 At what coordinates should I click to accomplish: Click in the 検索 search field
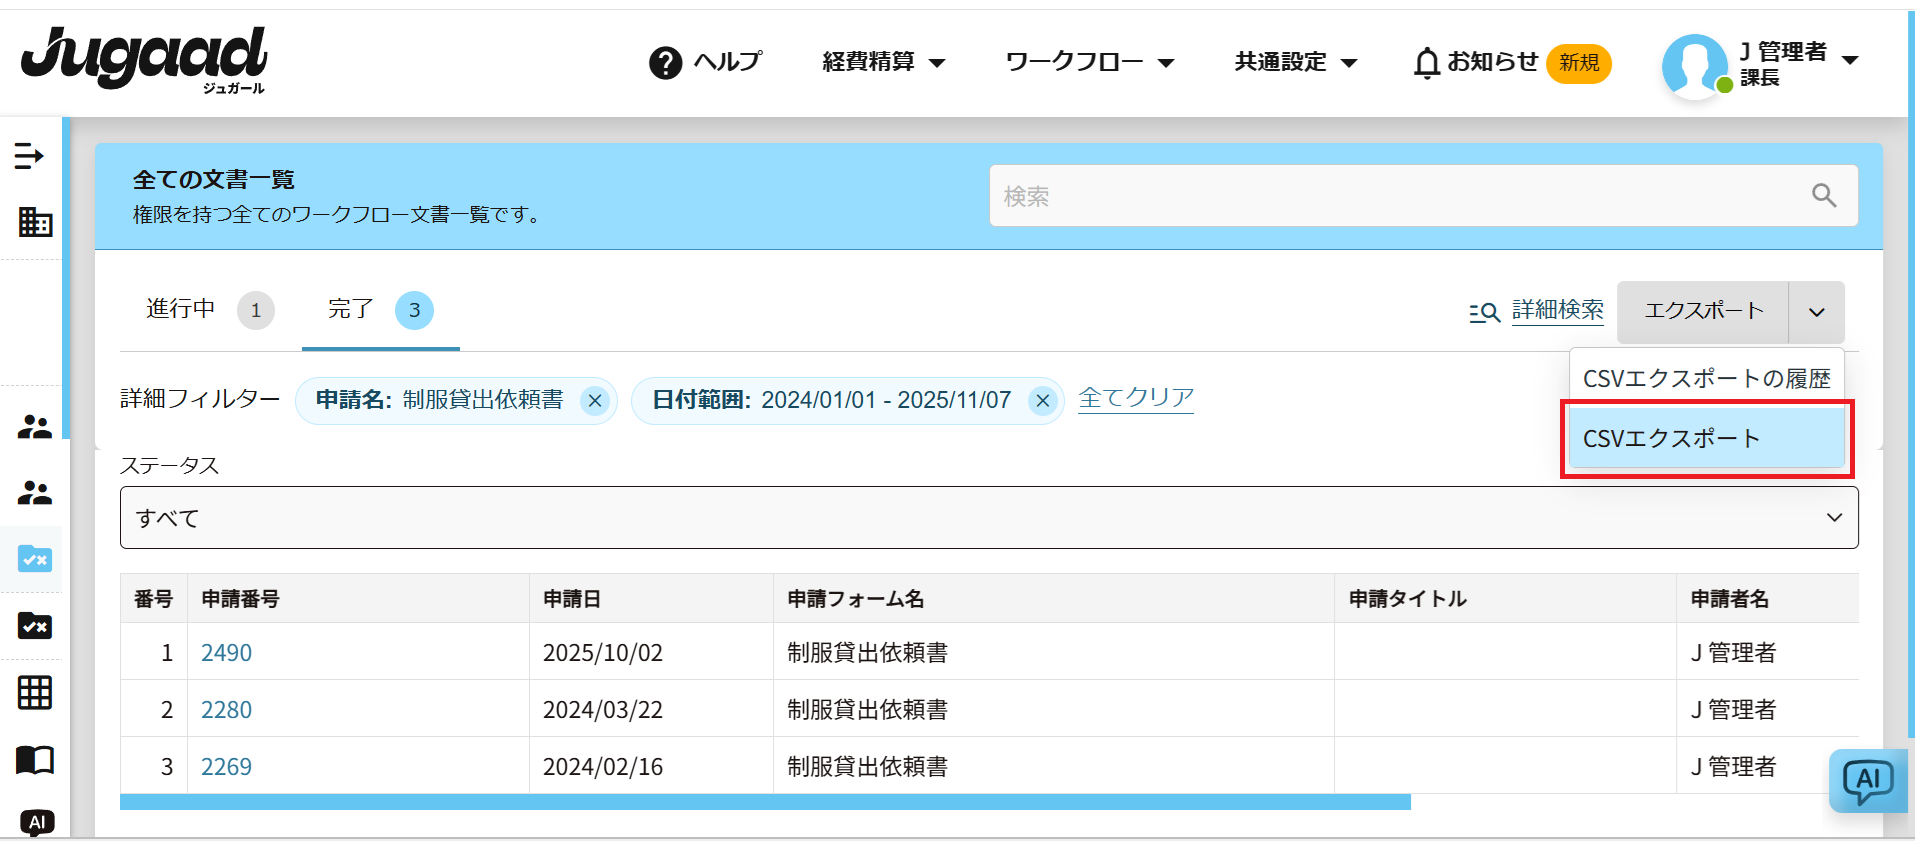tap(1400, 196)
